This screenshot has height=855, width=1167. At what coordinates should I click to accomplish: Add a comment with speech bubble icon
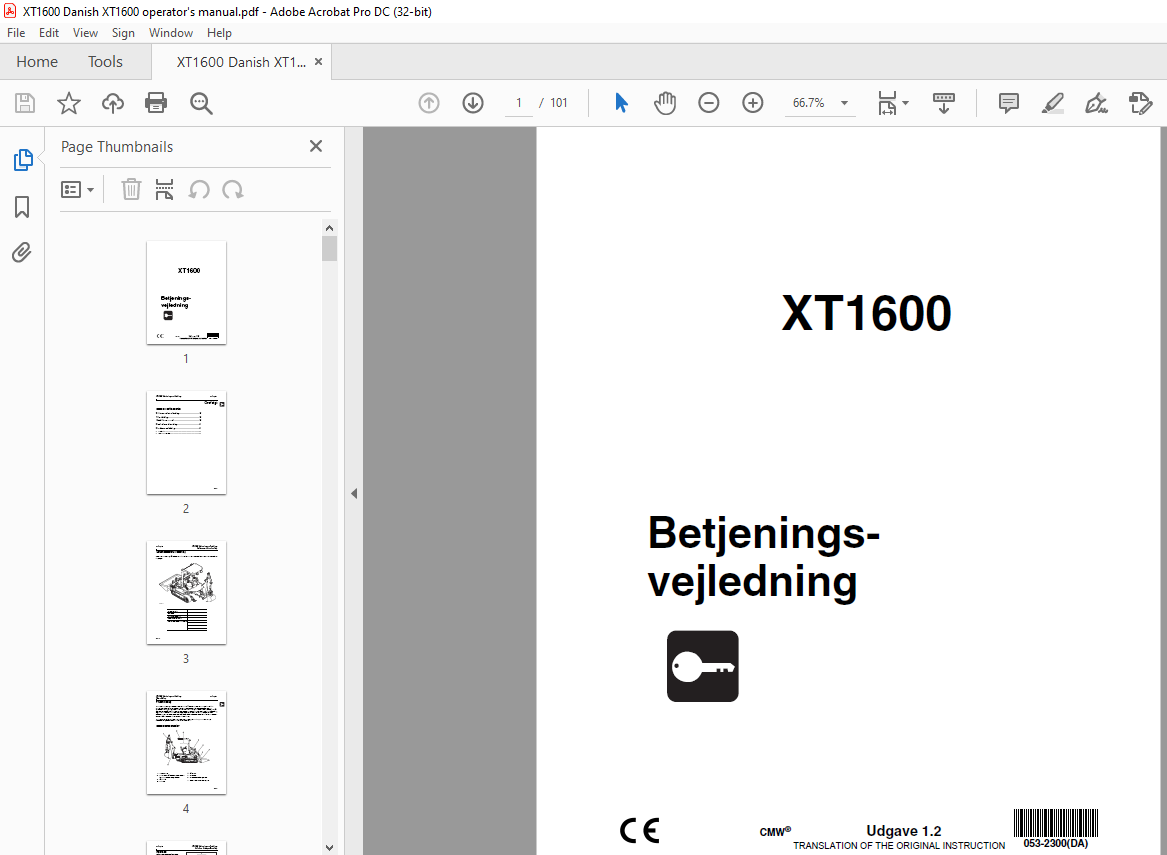(1008, 103)
